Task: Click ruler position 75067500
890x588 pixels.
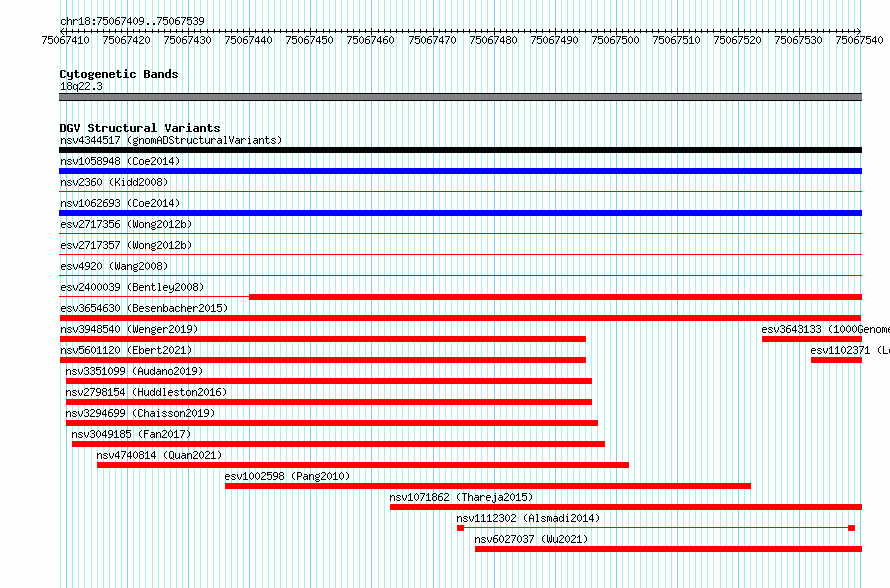Action: (615, 40)
